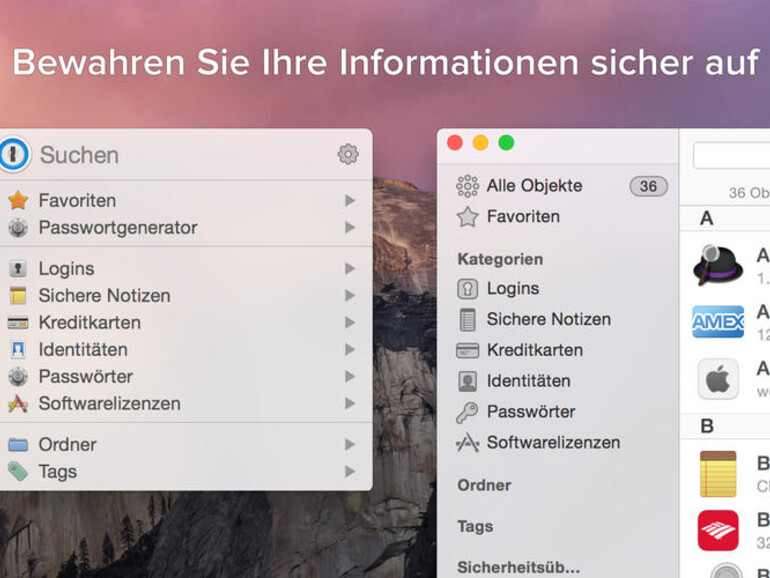The image size is (770, 578).
Task: Expand Ordner submenu arrow in popup
Action: 350,444
